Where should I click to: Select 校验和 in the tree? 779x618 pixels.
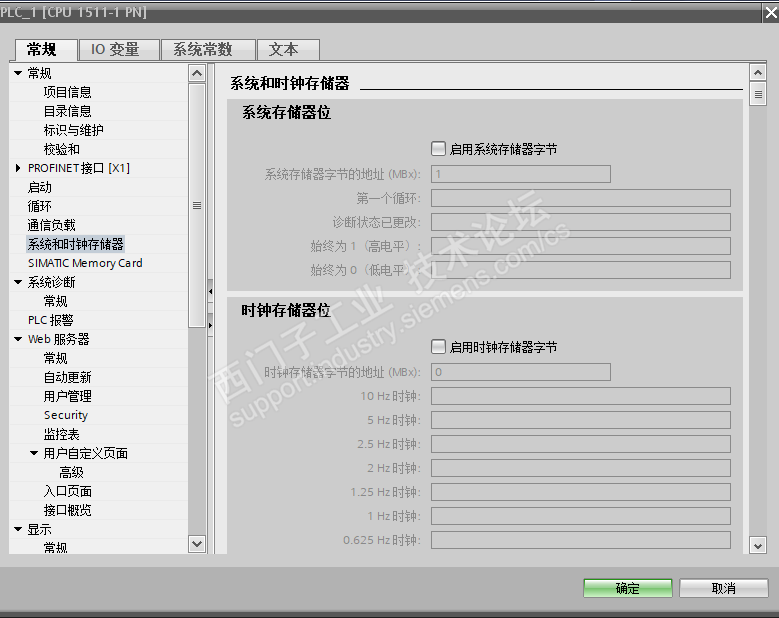point(62,149)
